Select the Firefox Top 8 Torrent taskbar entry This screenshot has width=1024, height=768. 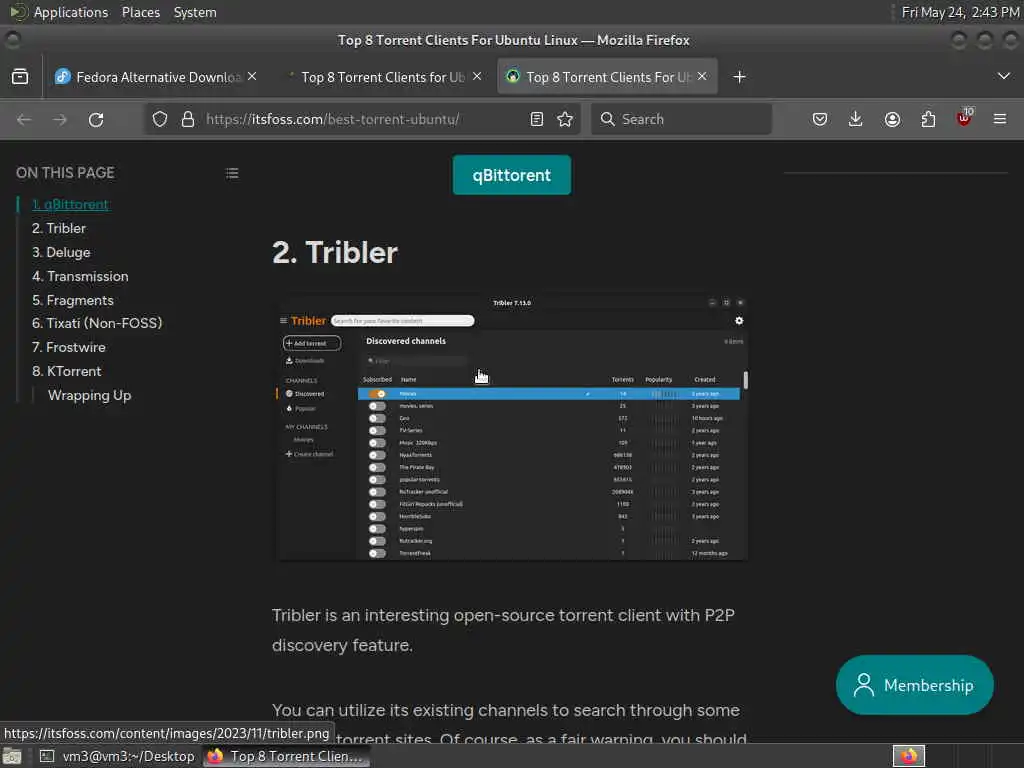(286, 756)
